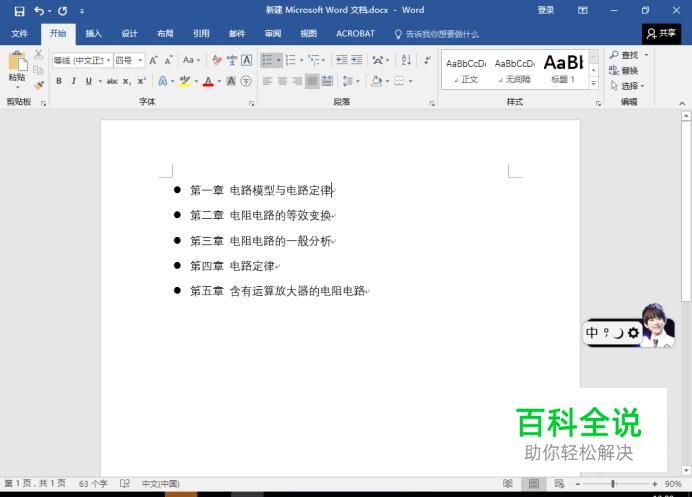Toggle underline formatting
Screen dimensions: 692x497
(89, 81)
